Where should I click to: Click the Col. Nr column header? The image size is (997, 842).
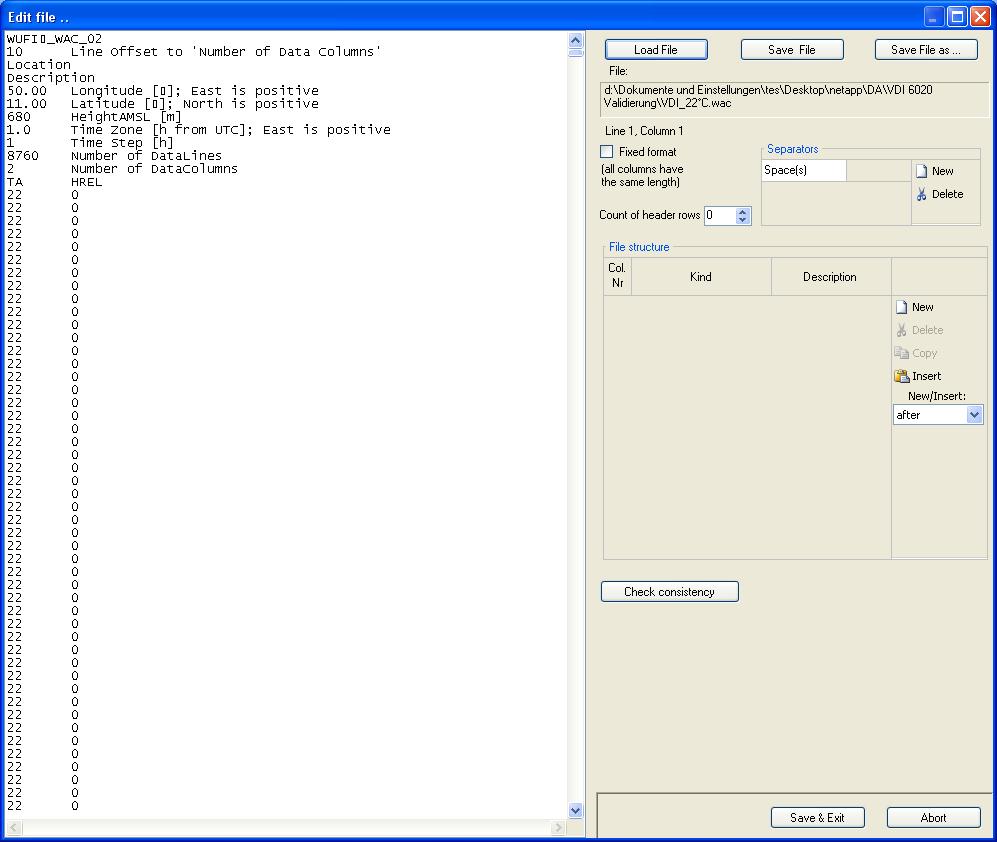pos(617,275)
